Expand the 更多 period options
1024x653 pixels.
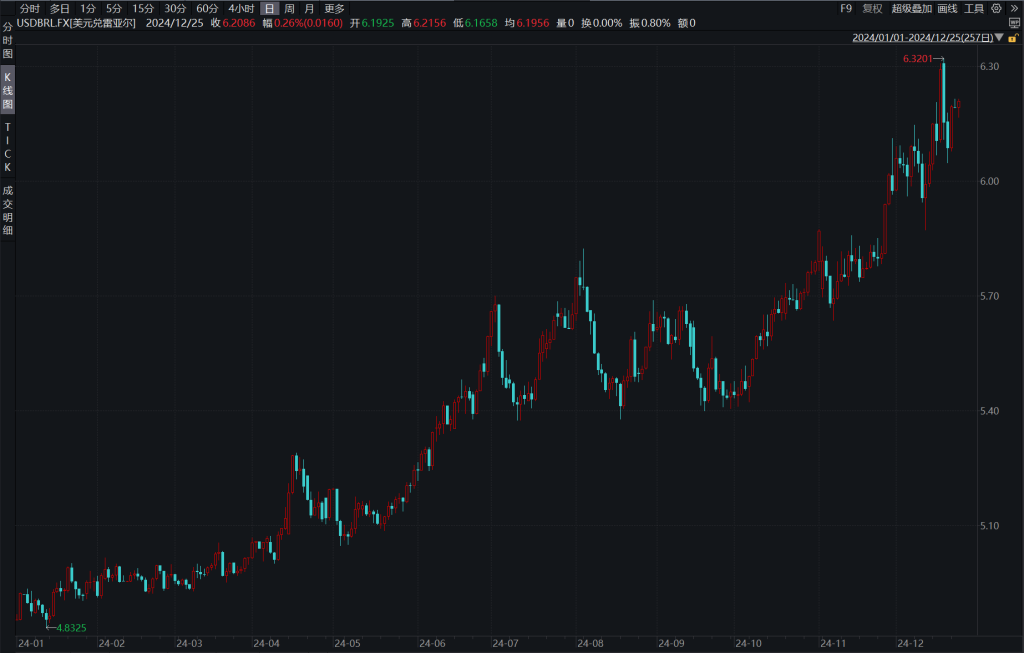pyautogui.click(x=334, y=8)
